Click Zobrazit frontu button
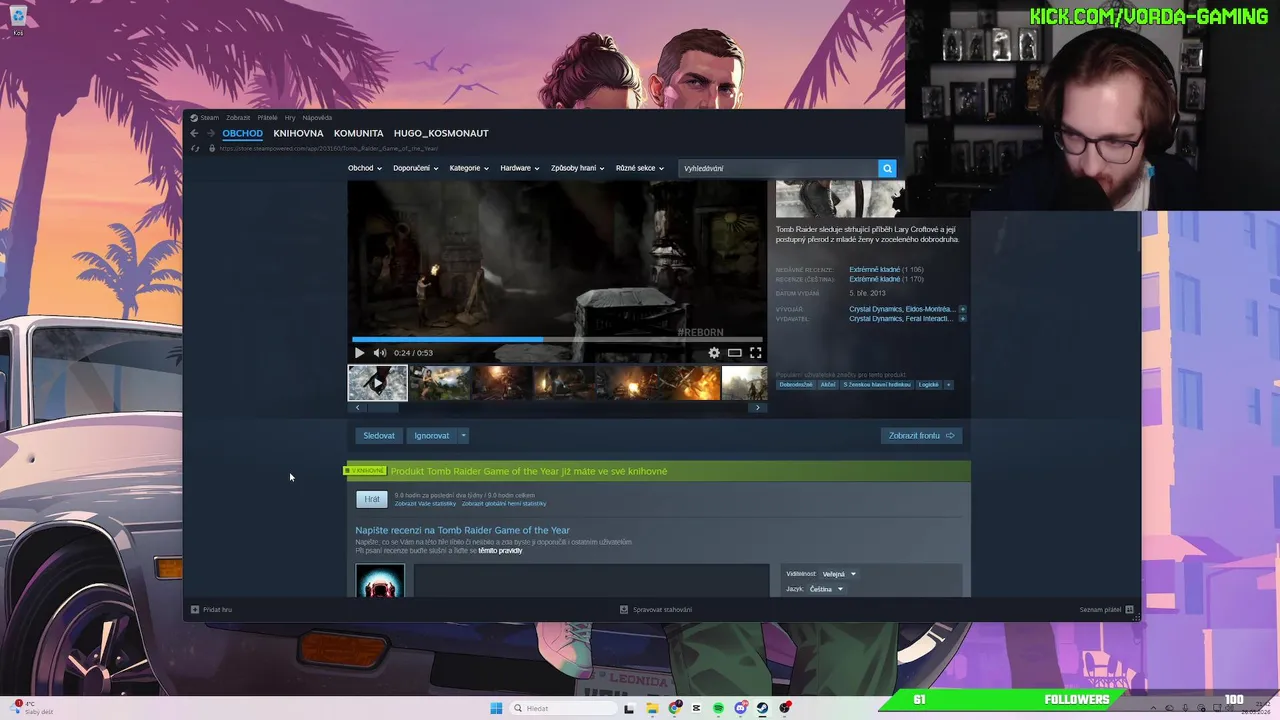1280x720 pixels. pos(921,435)
